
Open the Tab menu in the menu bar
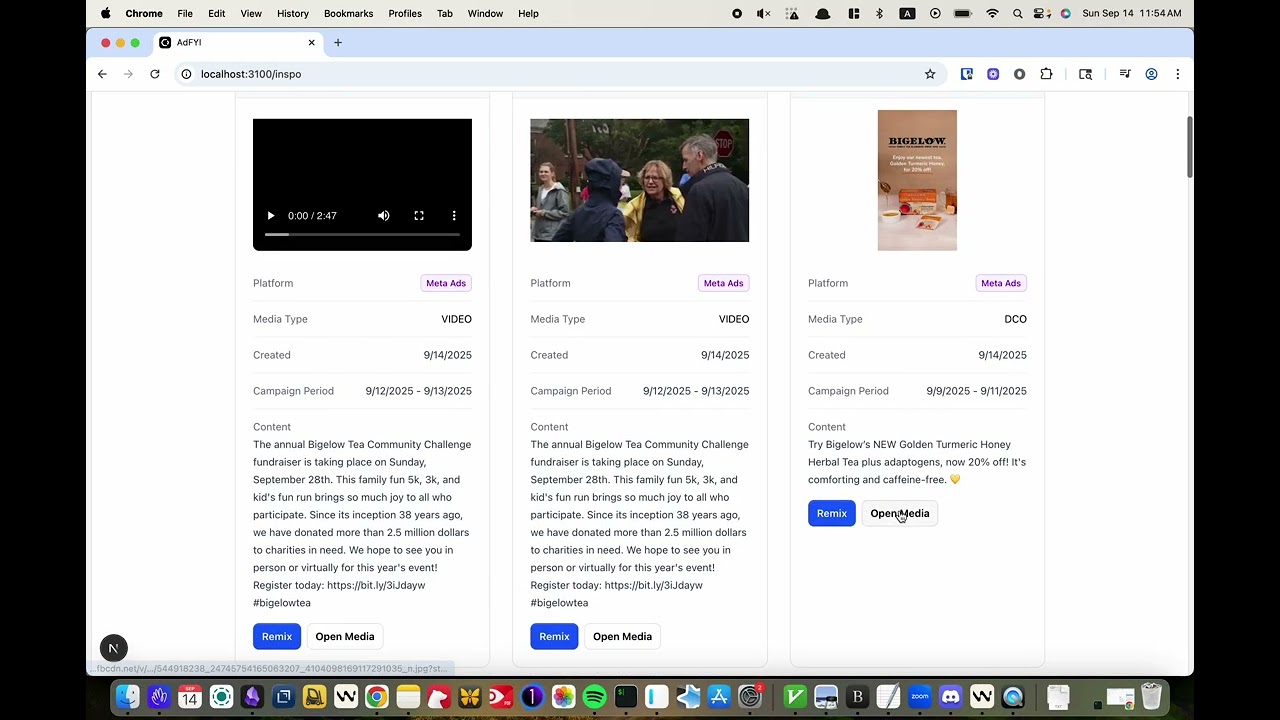[x=445, y=13]
